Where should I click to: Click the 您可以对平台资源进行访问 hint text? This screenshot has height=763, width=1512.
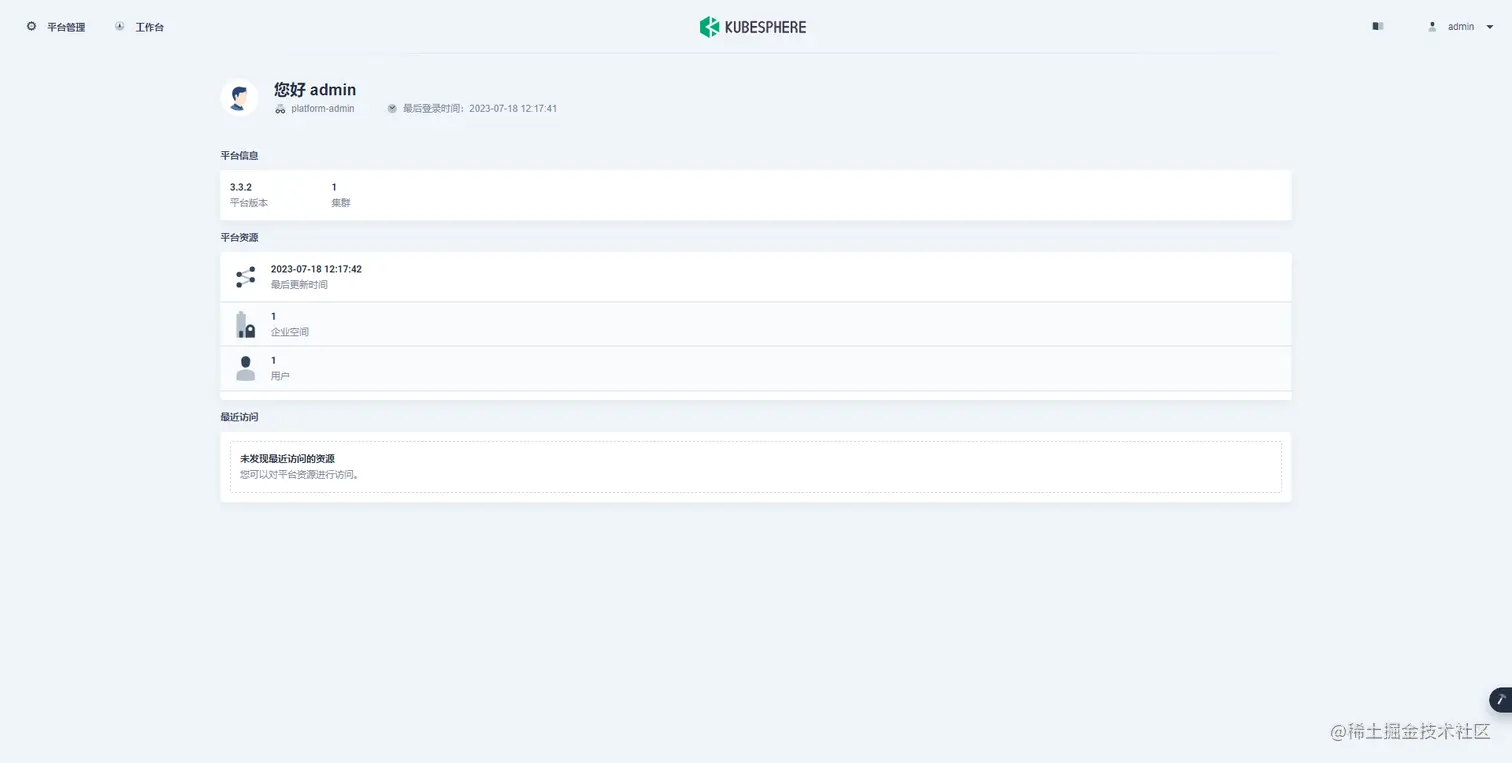300,474
